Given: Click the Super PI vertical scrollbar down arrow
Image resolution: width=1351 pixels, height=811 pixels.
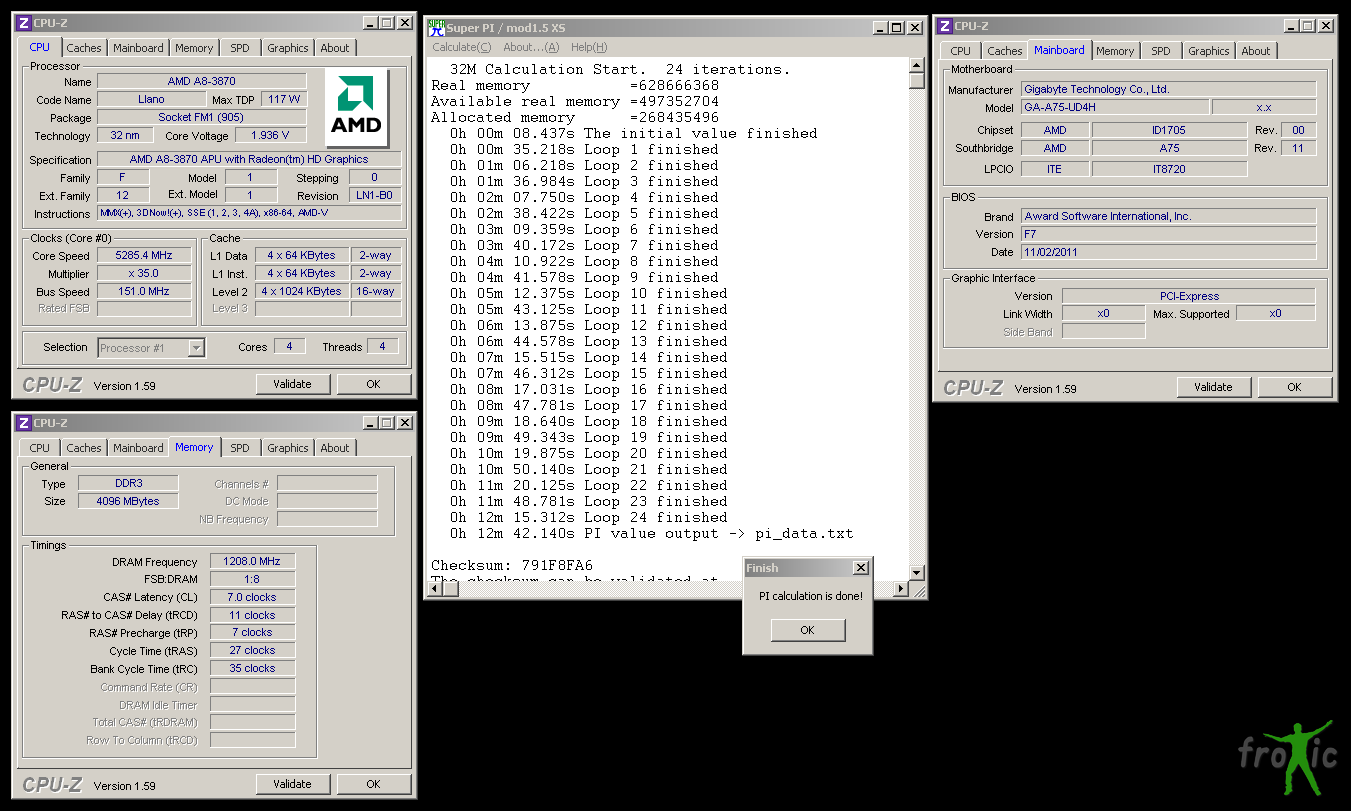Looking at the screenshot, I should pyautogui.click(x=917, y=573).
